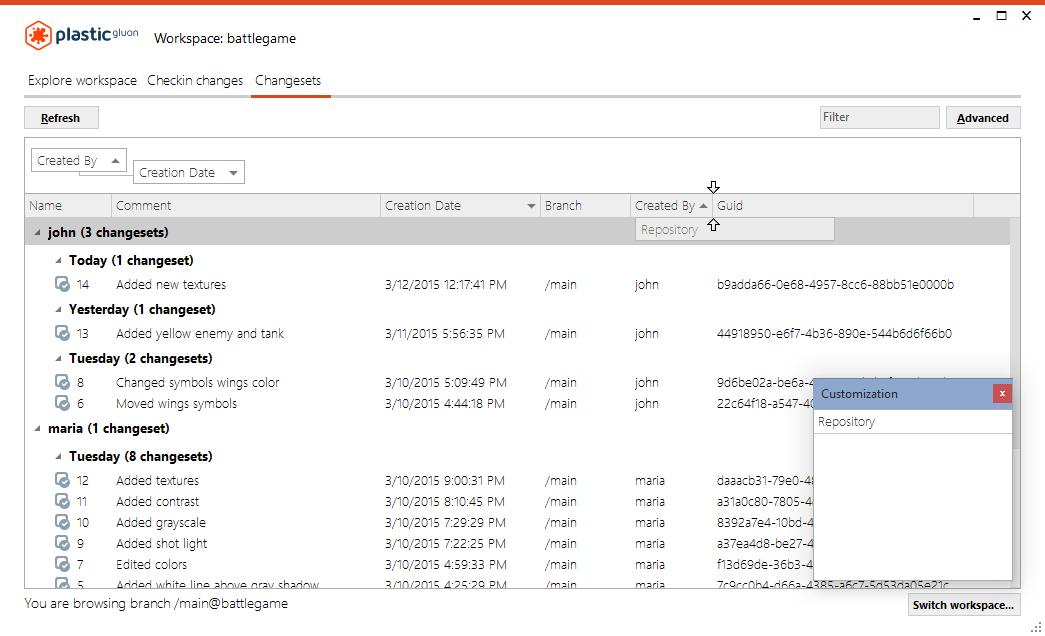Viewport: 1045px width, 636px height.
Task: Select Repository in the Customization list
Action: coord(912,422)
